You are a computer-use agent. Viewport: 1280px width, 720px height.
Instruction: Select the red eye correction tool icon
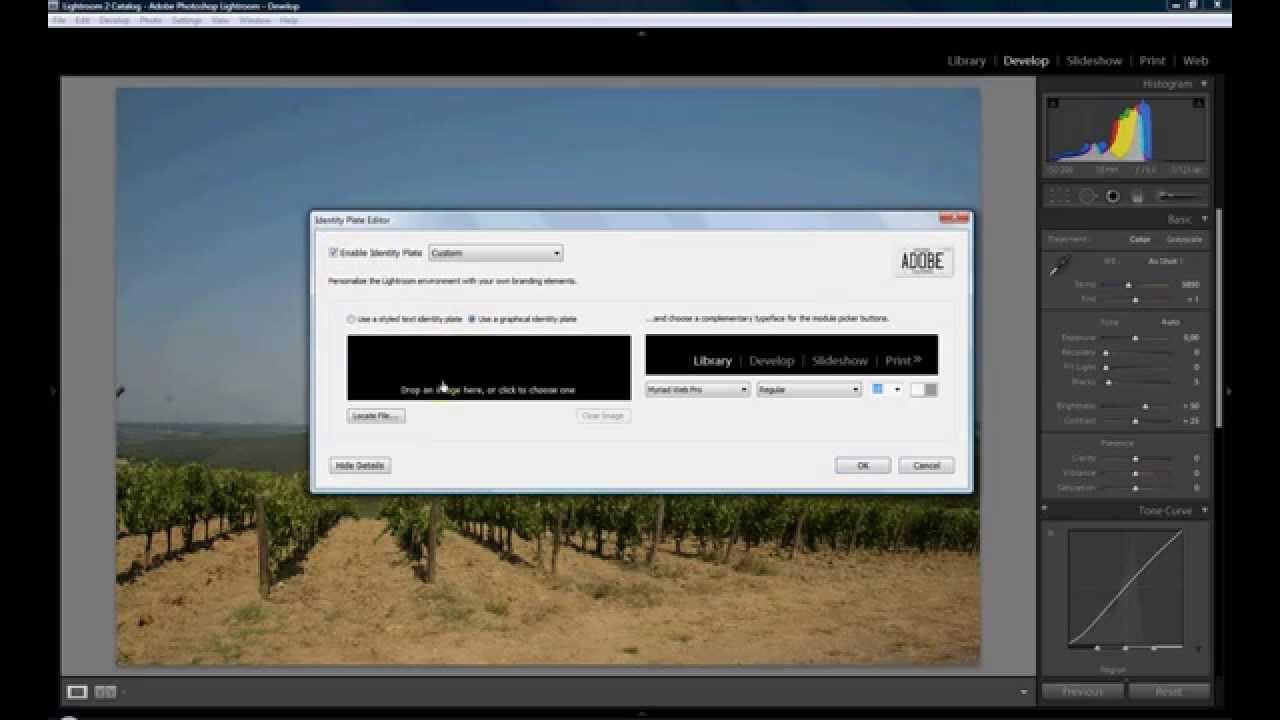coord(1112,196)
